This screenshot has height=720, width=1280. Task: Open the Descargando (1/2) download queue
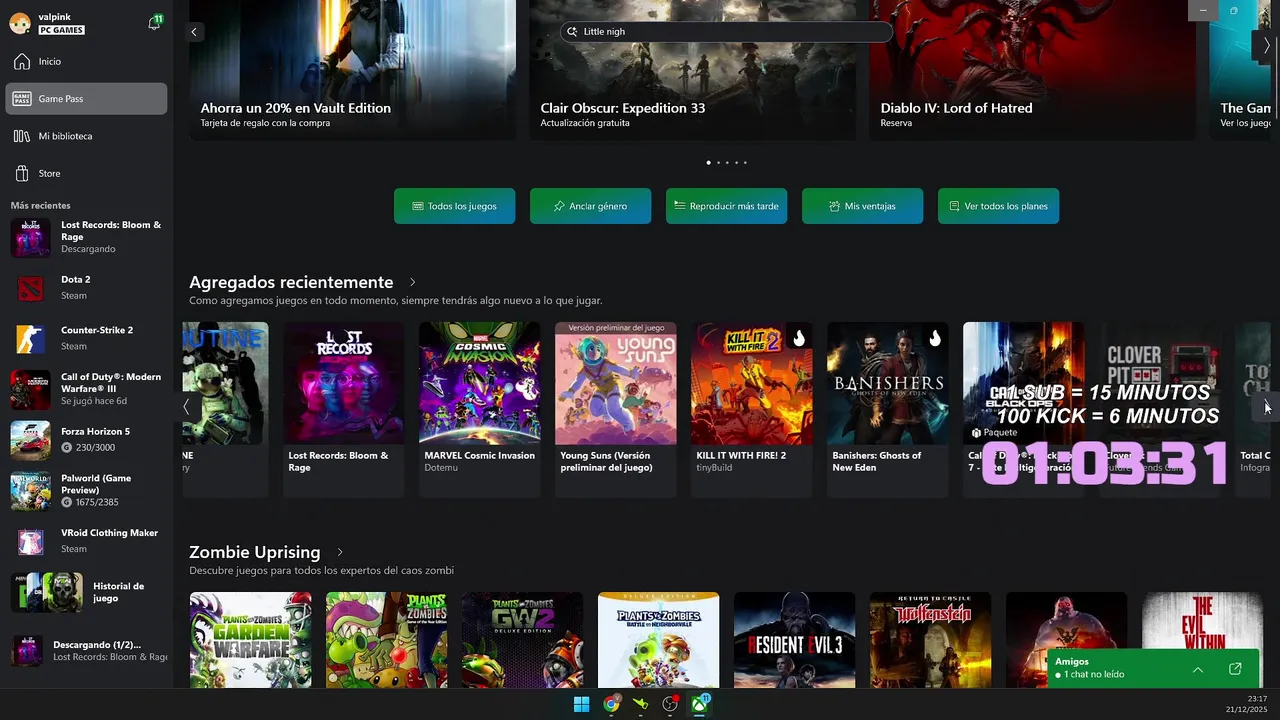pyautogui.click(x=86, y=651)
